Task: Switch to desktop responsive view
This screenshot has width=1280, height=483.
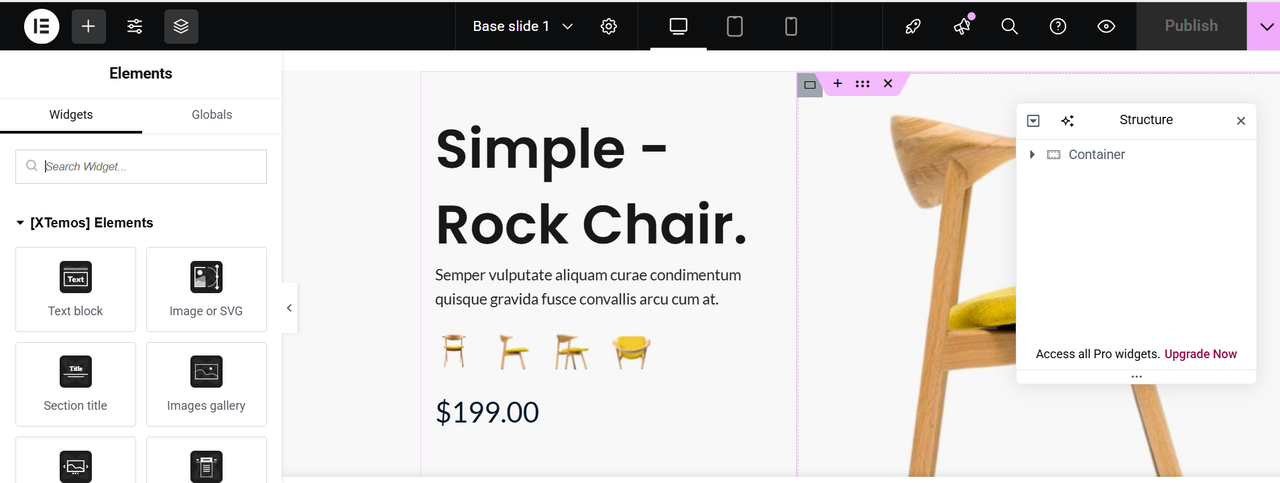Action: point(679,26)
